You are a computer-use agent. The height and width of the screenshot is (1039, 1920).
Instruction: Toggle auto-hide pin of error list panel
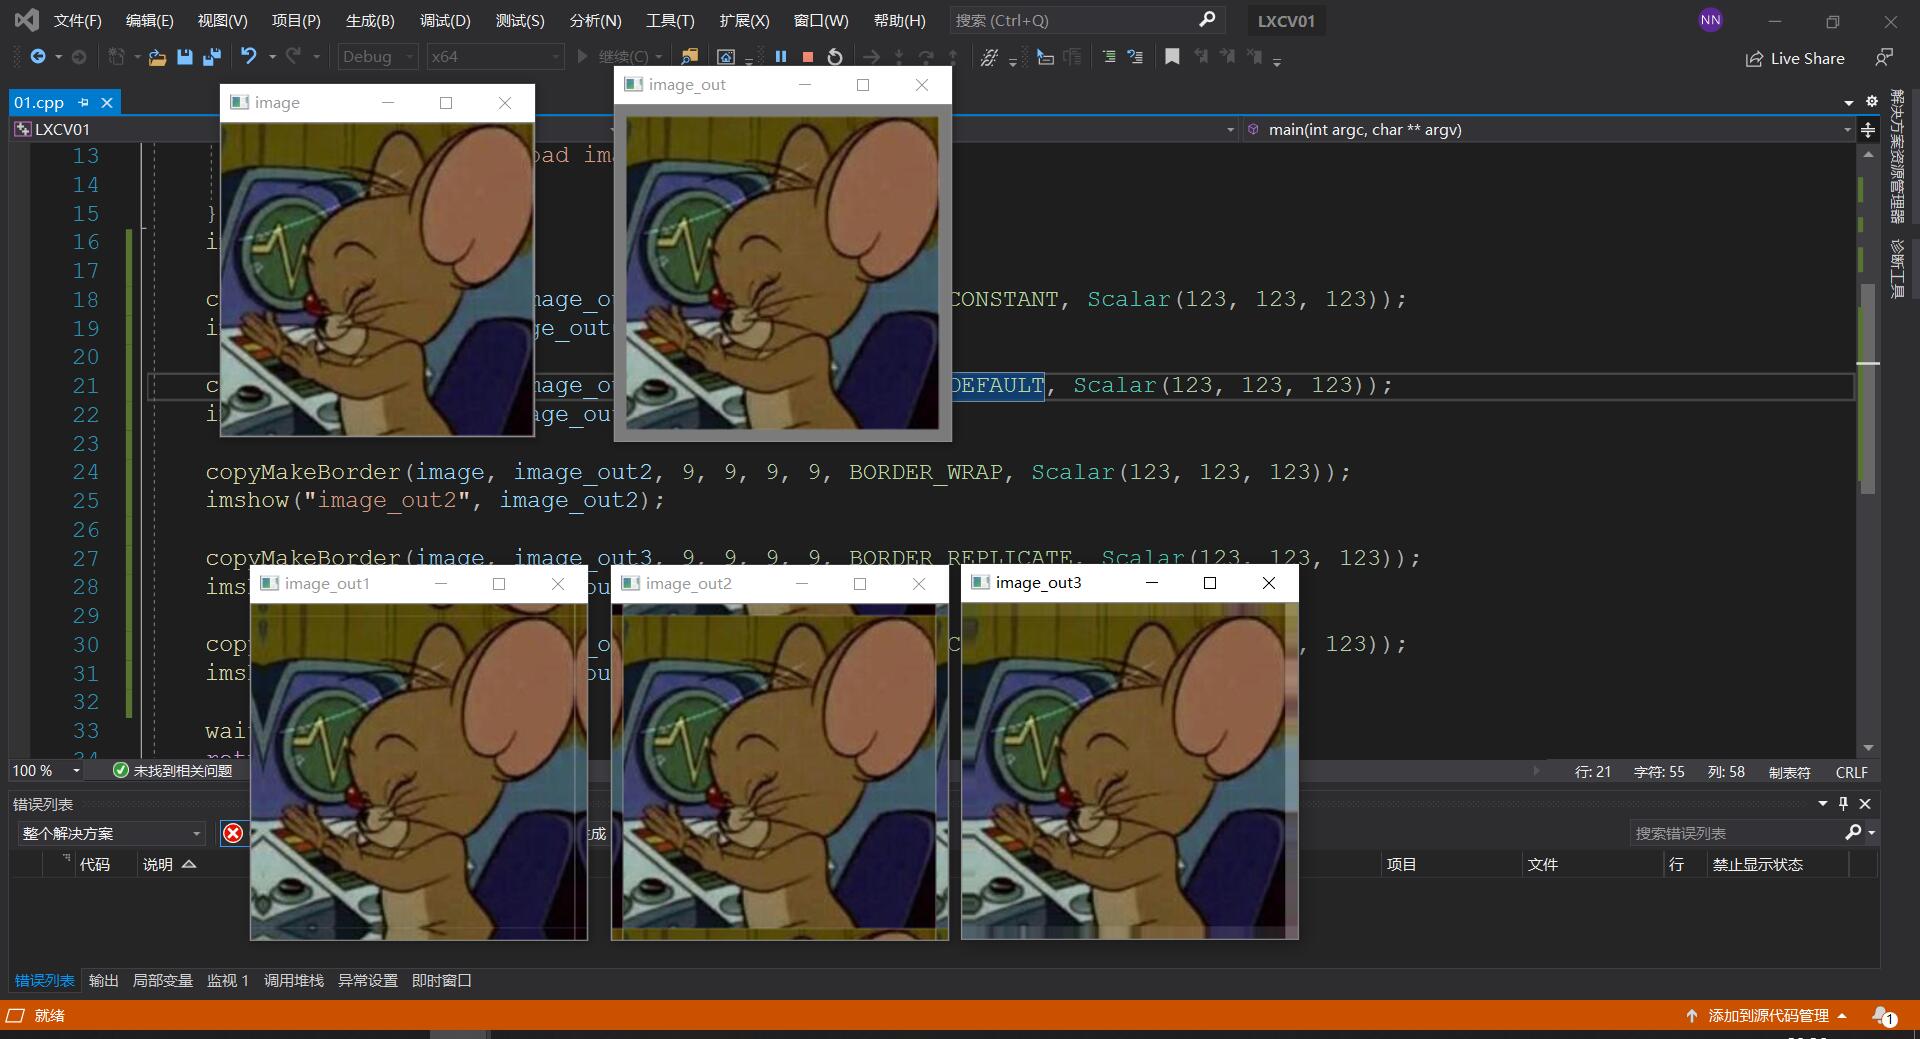point(1844,803)
